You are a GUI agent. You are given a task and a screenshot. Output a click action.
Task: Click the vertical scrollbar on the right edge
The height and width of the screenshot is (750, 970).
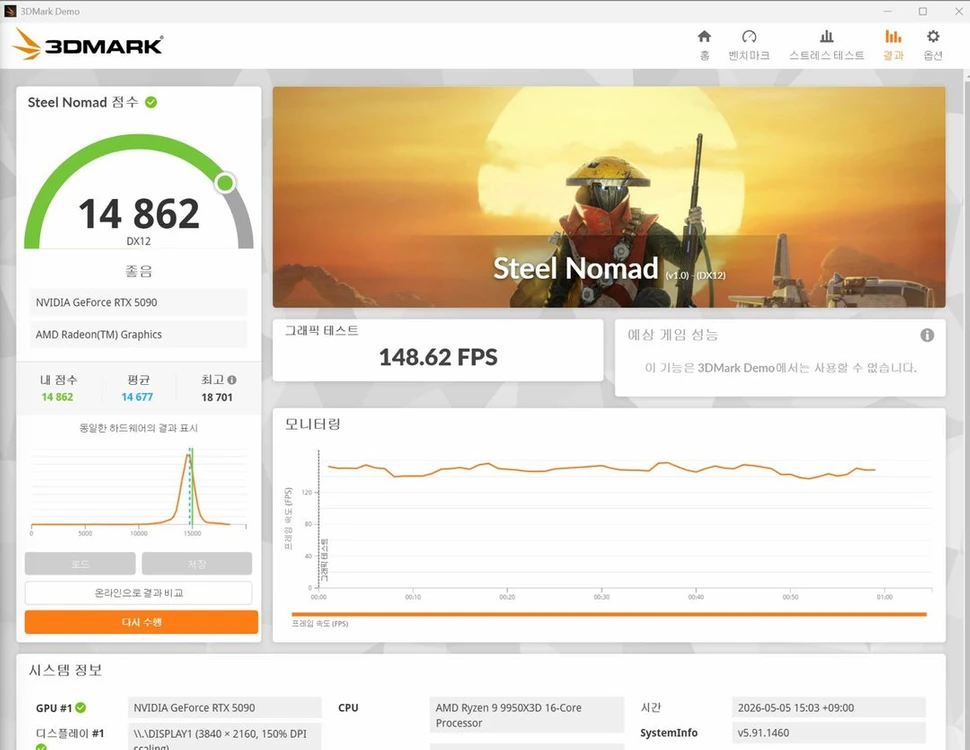[966, 408]
